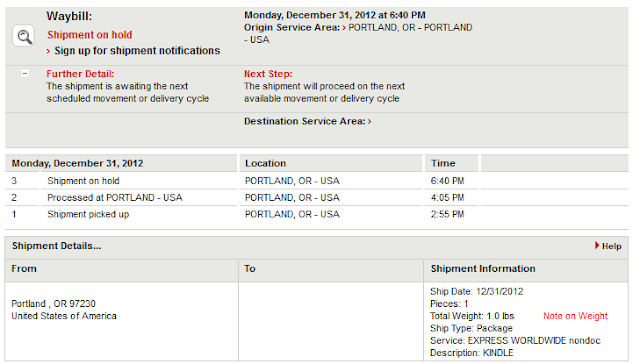The image size is (640, 364).
Task: Select the Shipment picked up row
Action: (317, 214)
